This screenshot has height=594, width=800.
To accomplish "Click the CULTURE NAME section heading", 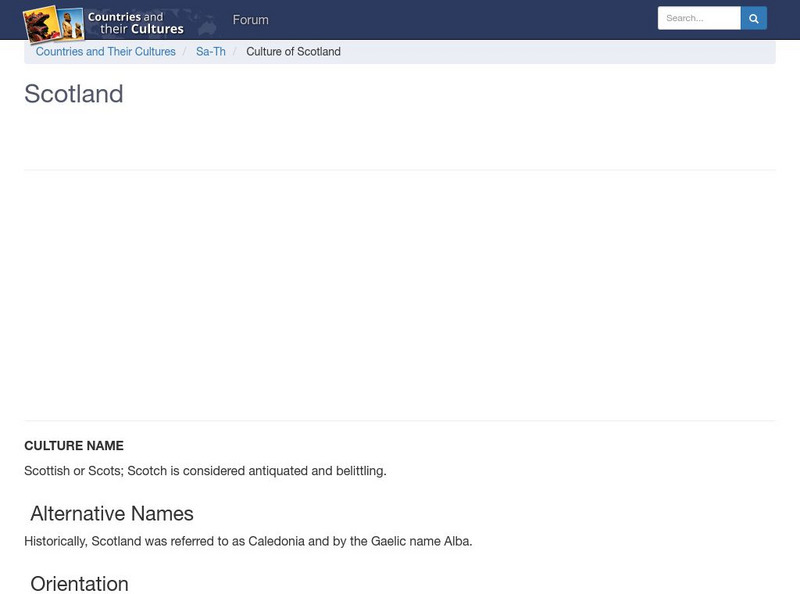I will [x=74, y=446].
